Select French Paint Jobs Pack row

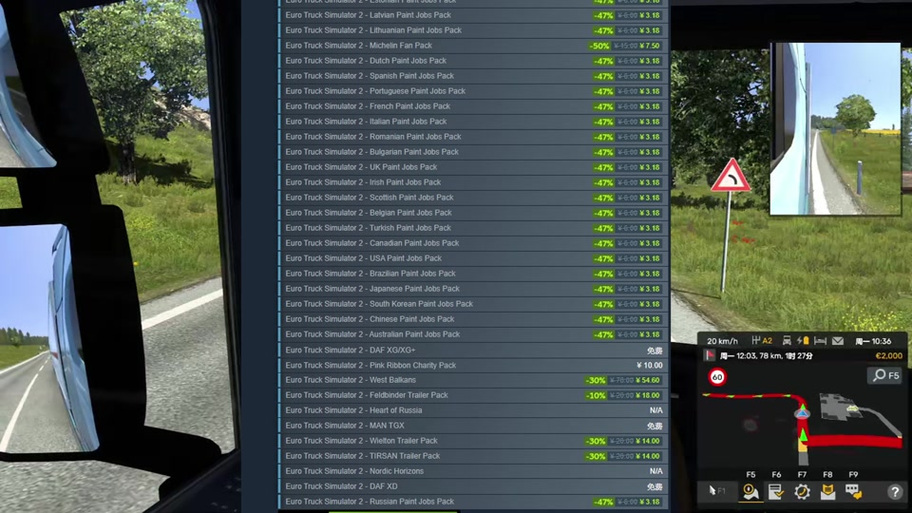(x=473, y=106)
